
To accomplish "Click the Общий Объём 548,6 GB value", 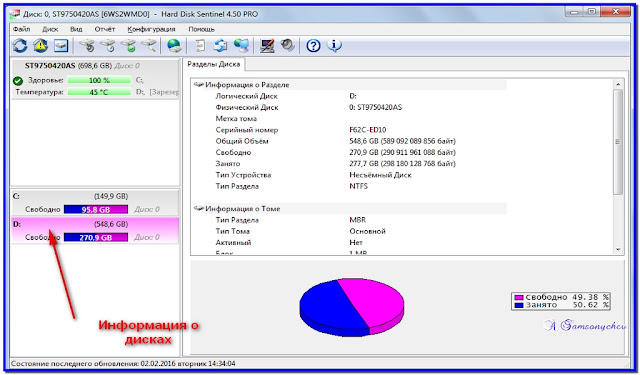I will pos(402,141).
